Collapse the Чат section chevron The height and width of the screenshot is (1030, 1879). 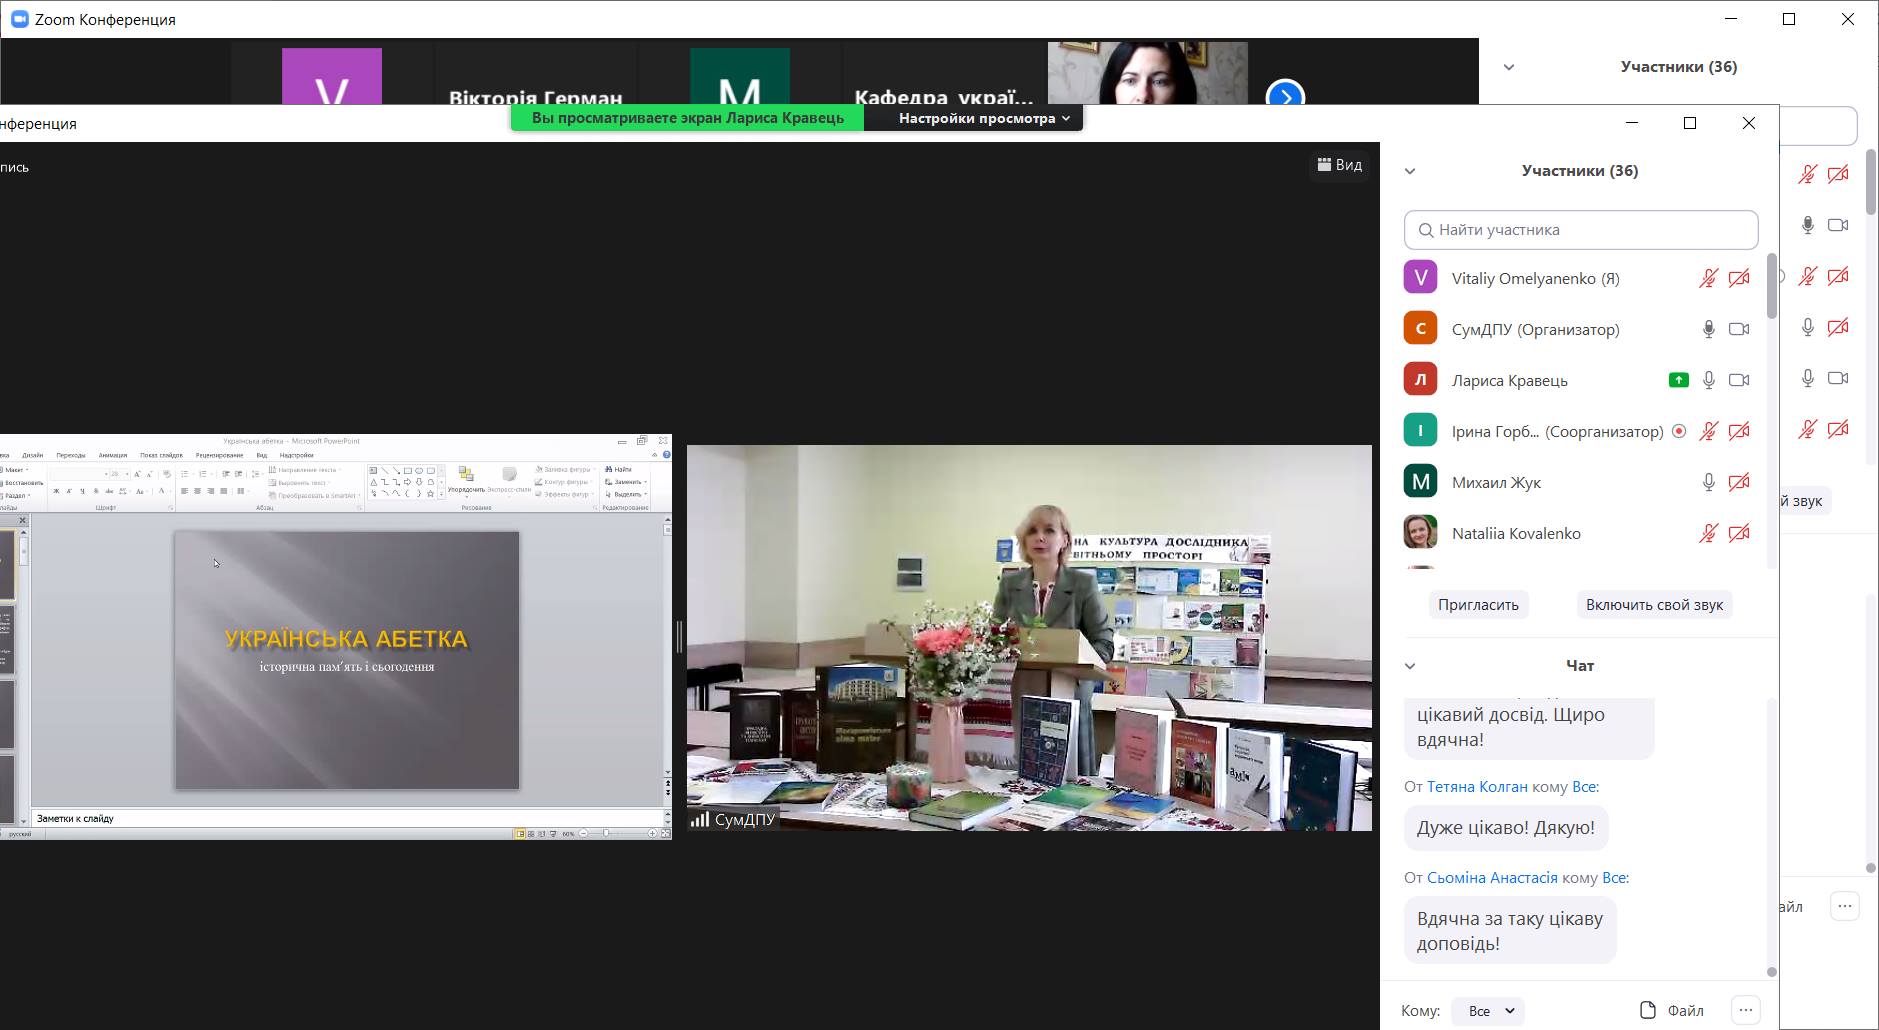(x=1410, y=666)
